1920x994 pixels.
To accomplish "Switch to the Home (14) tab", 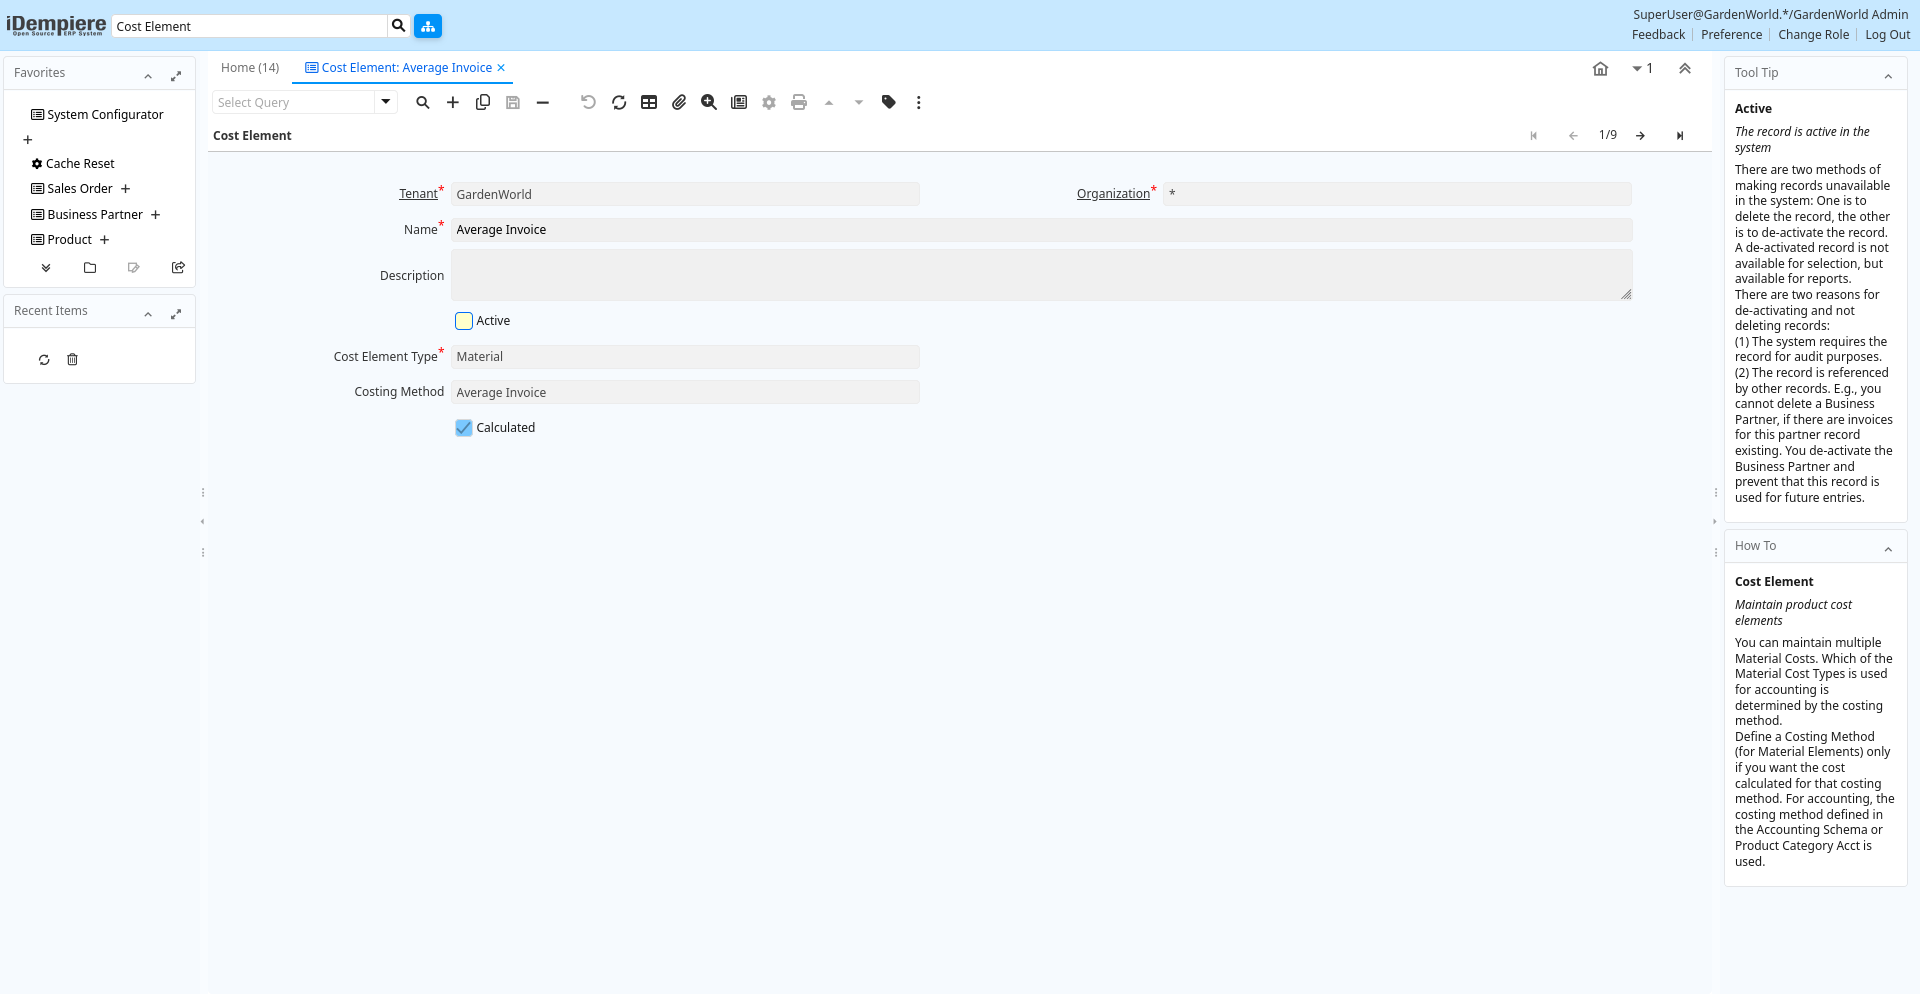I will 250,68.
